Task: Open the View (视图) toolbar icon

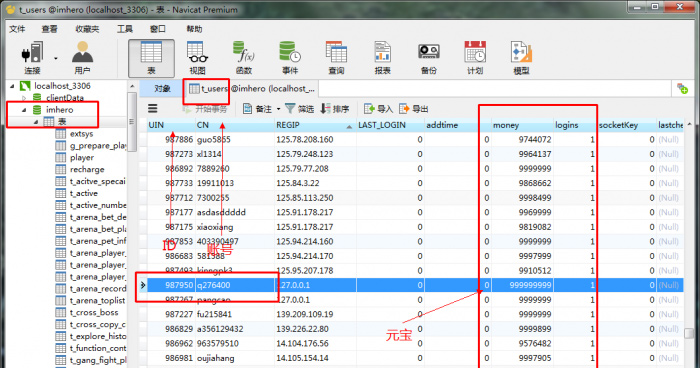Action: (x=197, y=57)
